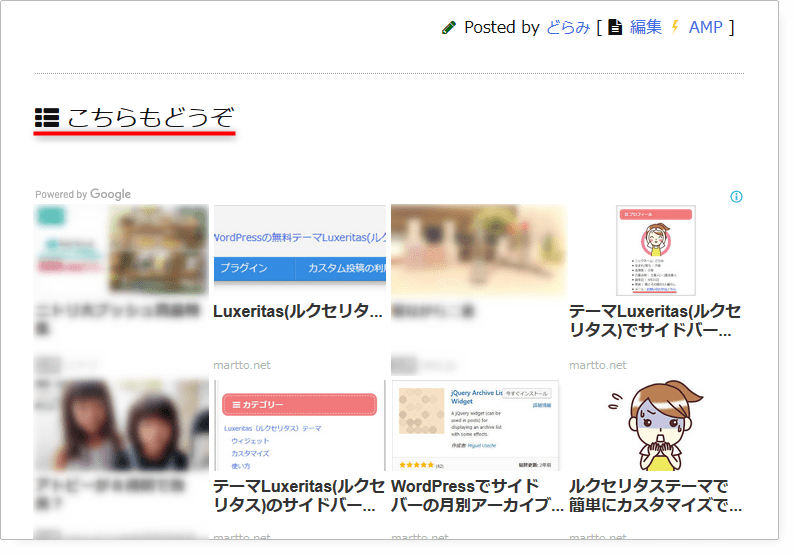Click the document icon beside 編集

click(x=615, y=27)
